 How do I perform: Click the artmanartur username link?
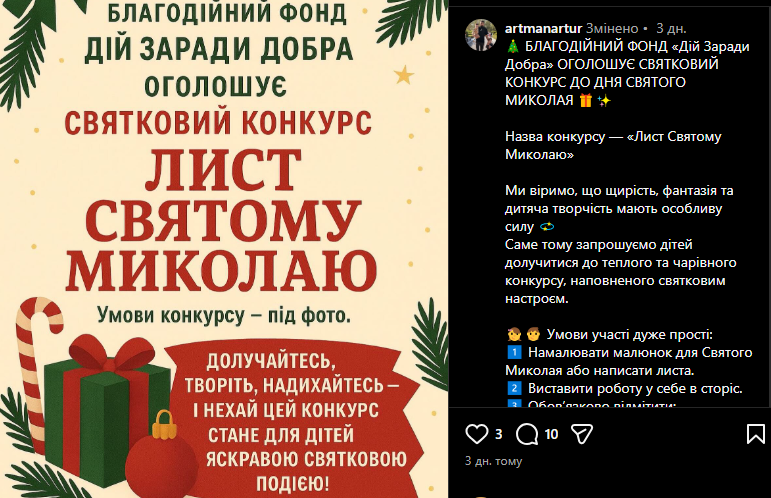(543, 29)
